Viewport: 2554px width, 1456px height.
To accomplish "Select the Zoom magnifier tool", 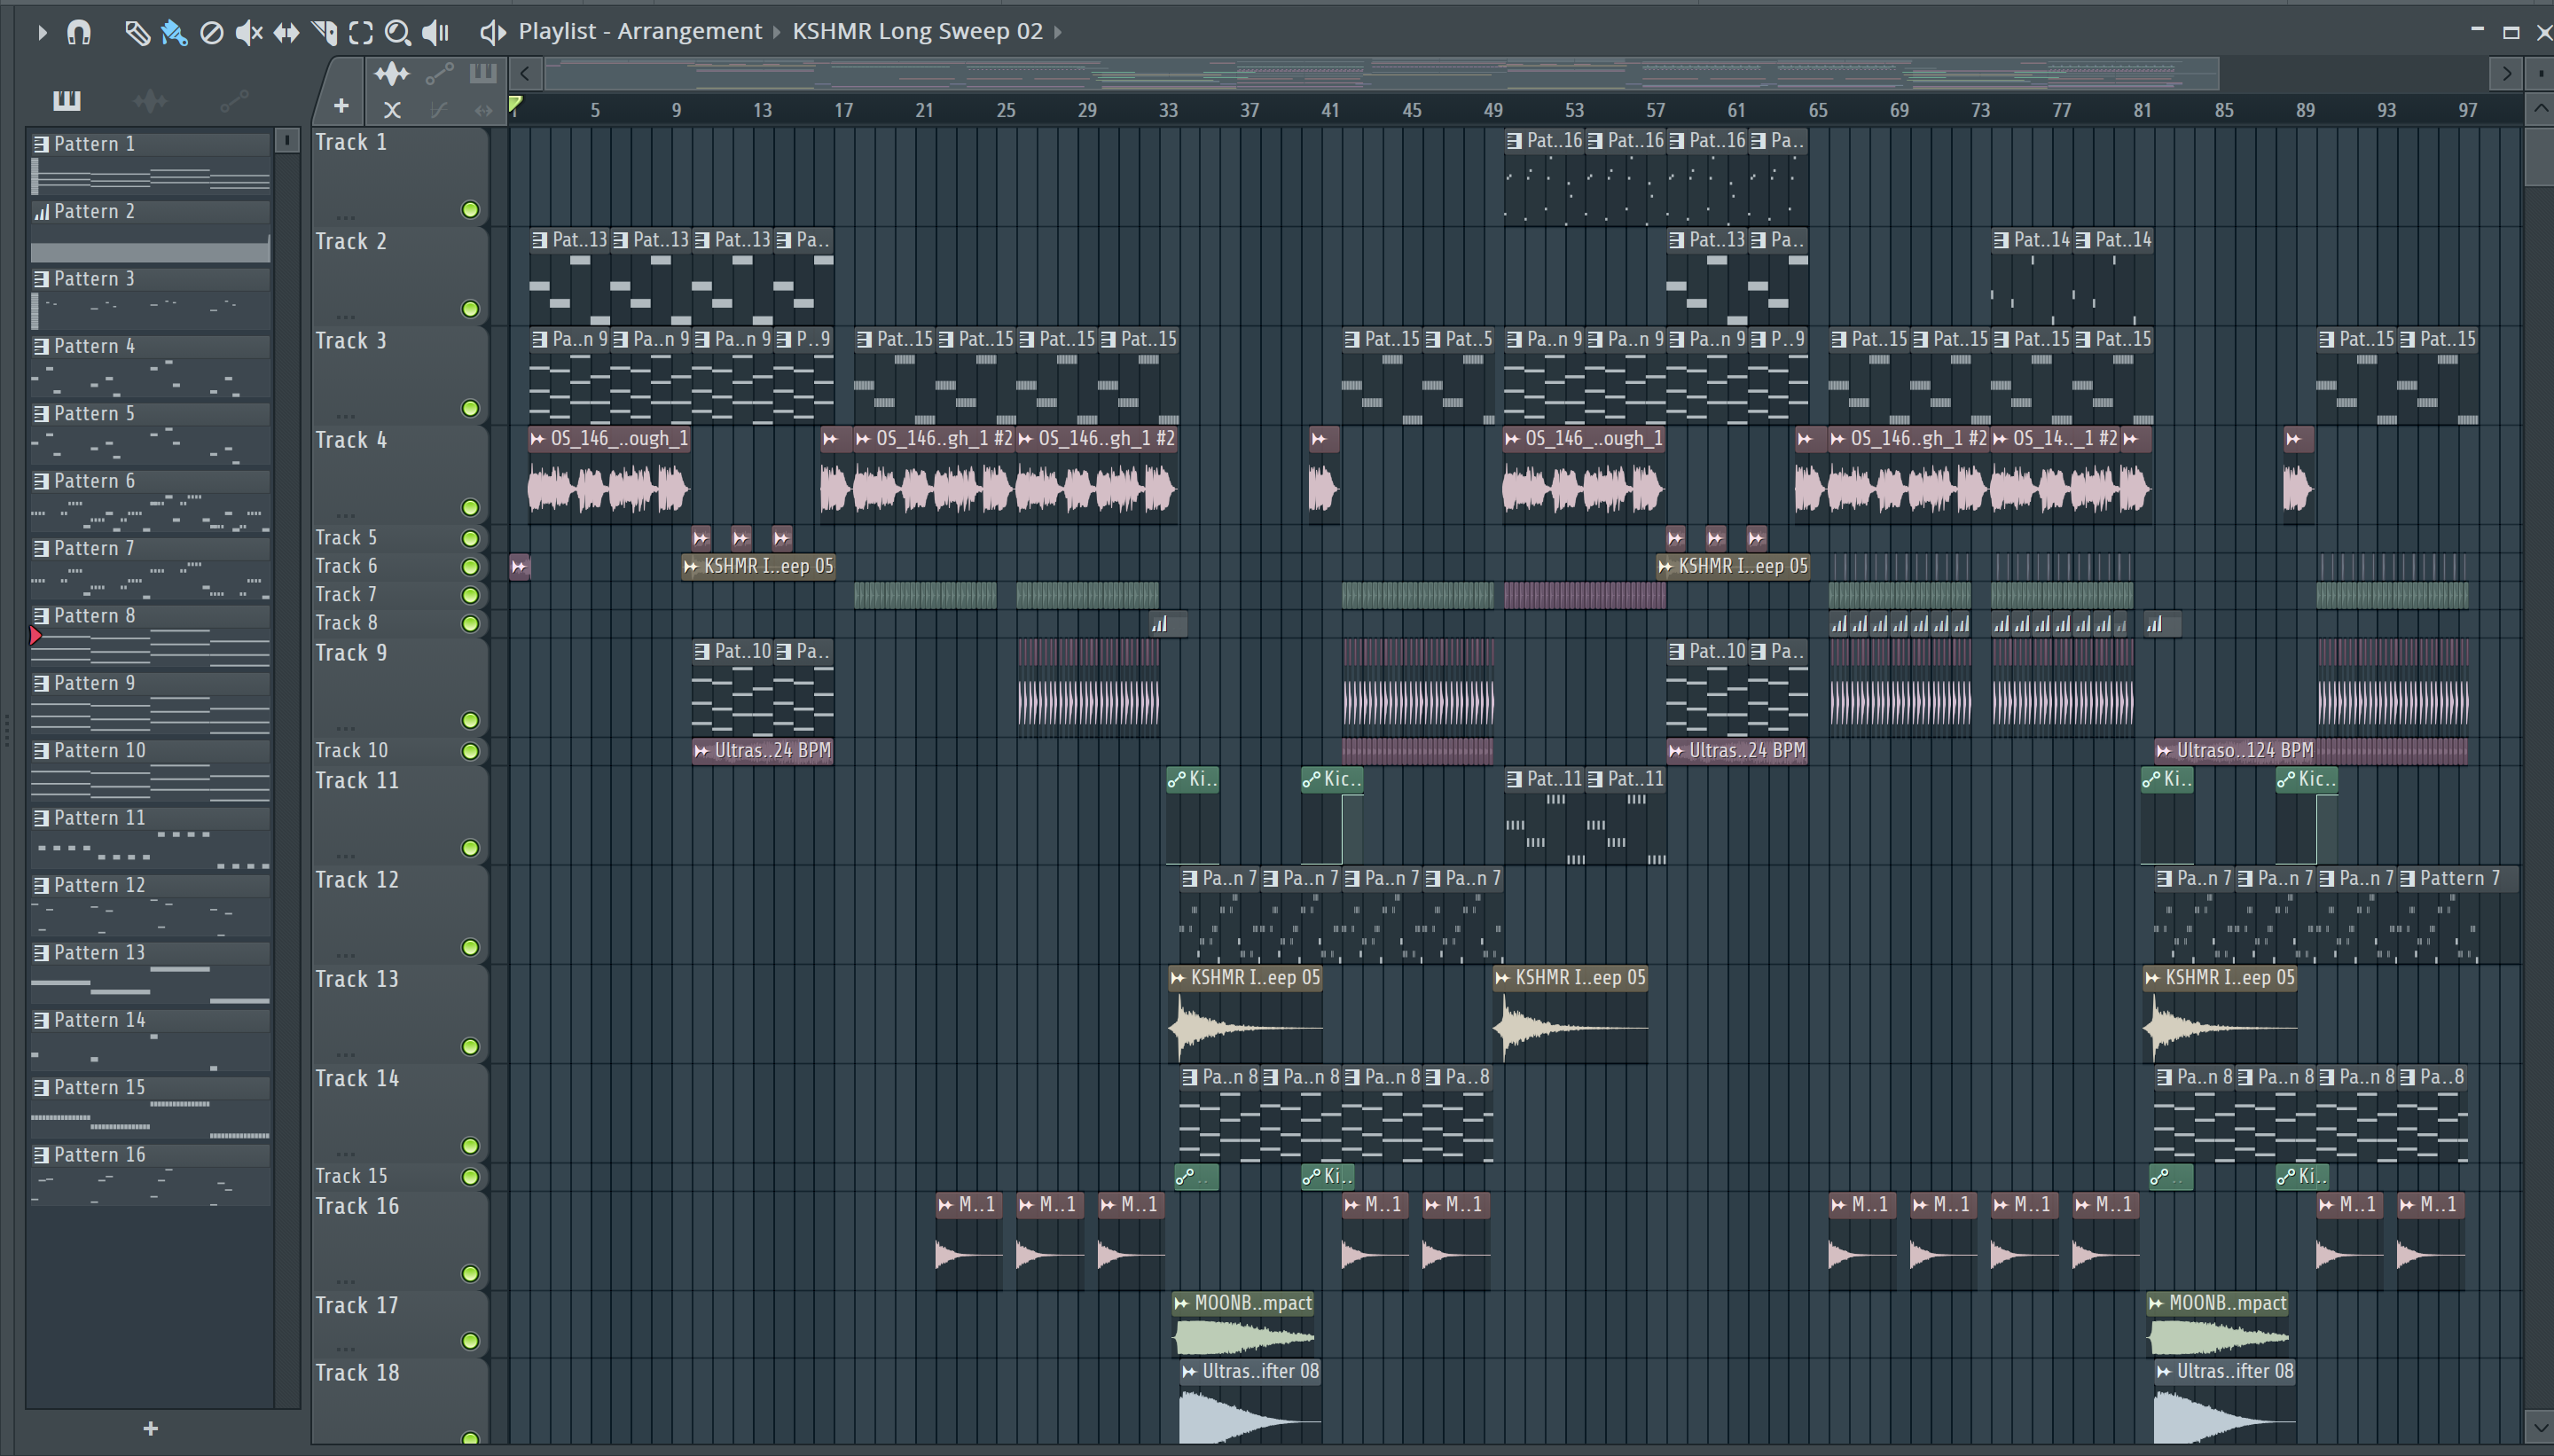I will click(397, 33).
